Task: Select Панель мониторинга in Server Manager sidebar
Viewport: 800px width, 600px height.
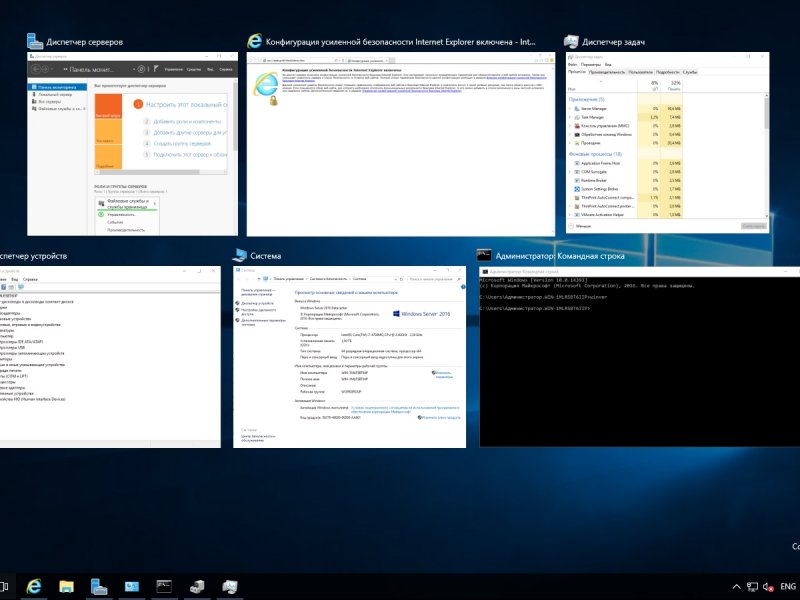Action: tap(57, 87)
